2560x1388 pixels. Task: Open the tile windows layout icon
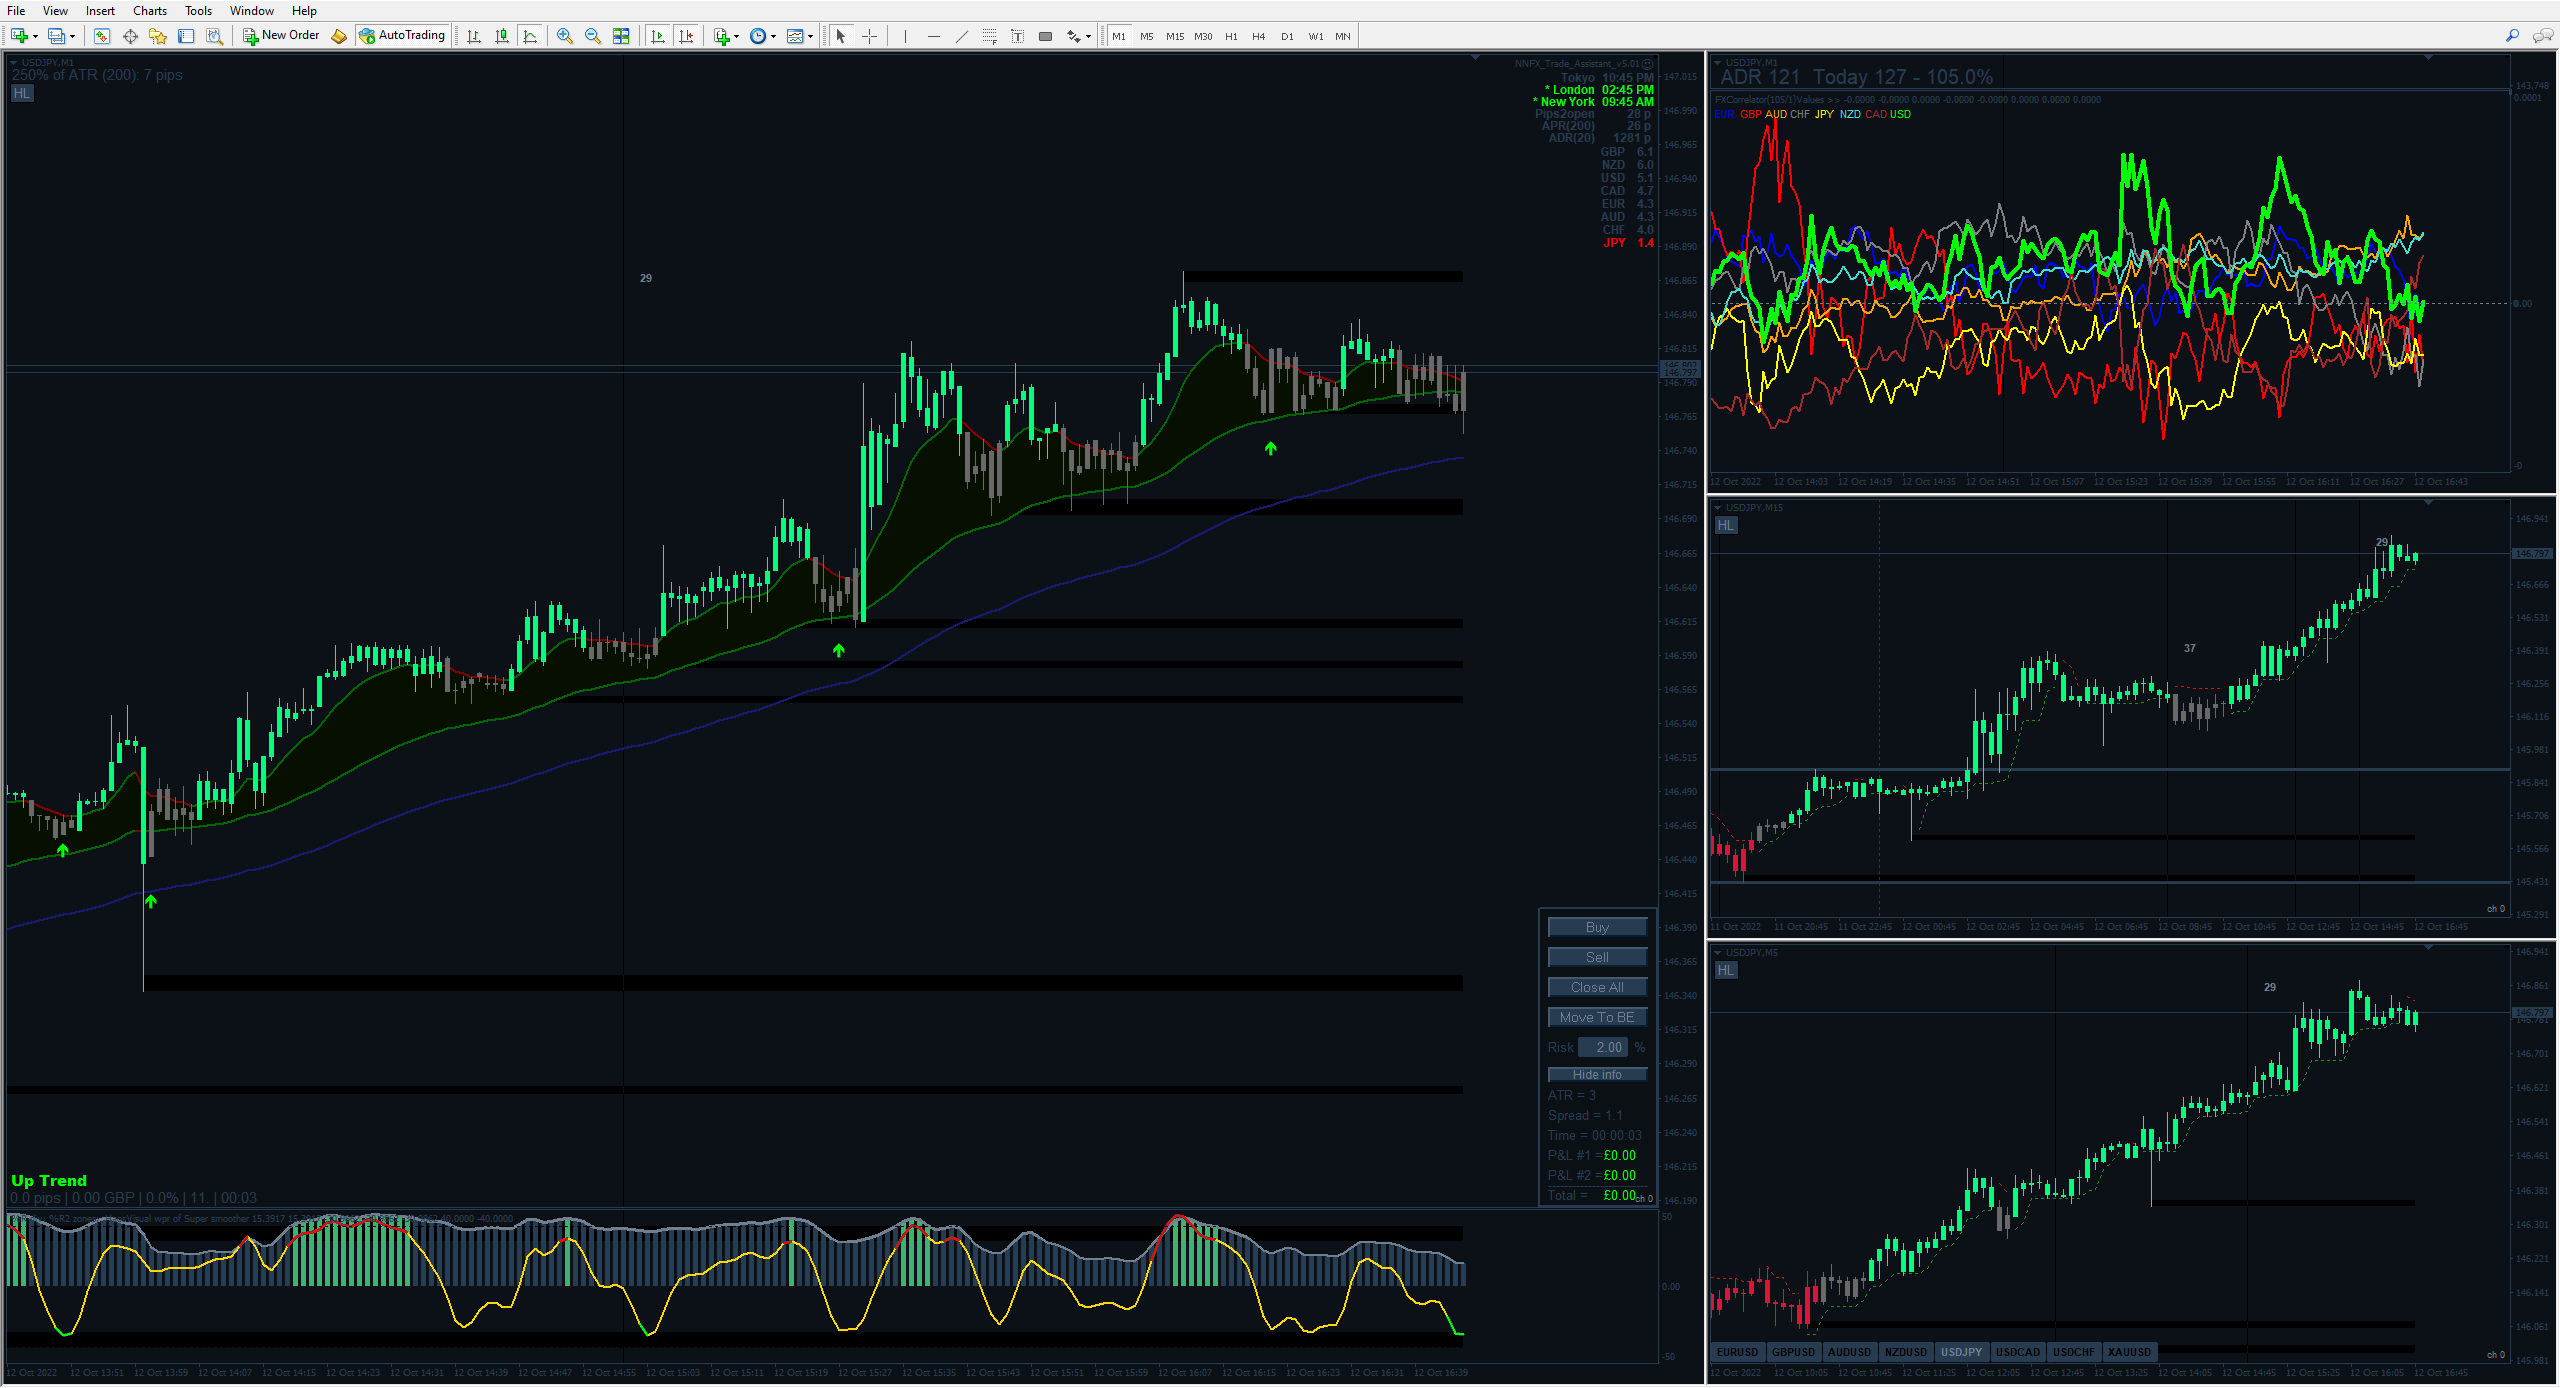coord(621,36)
